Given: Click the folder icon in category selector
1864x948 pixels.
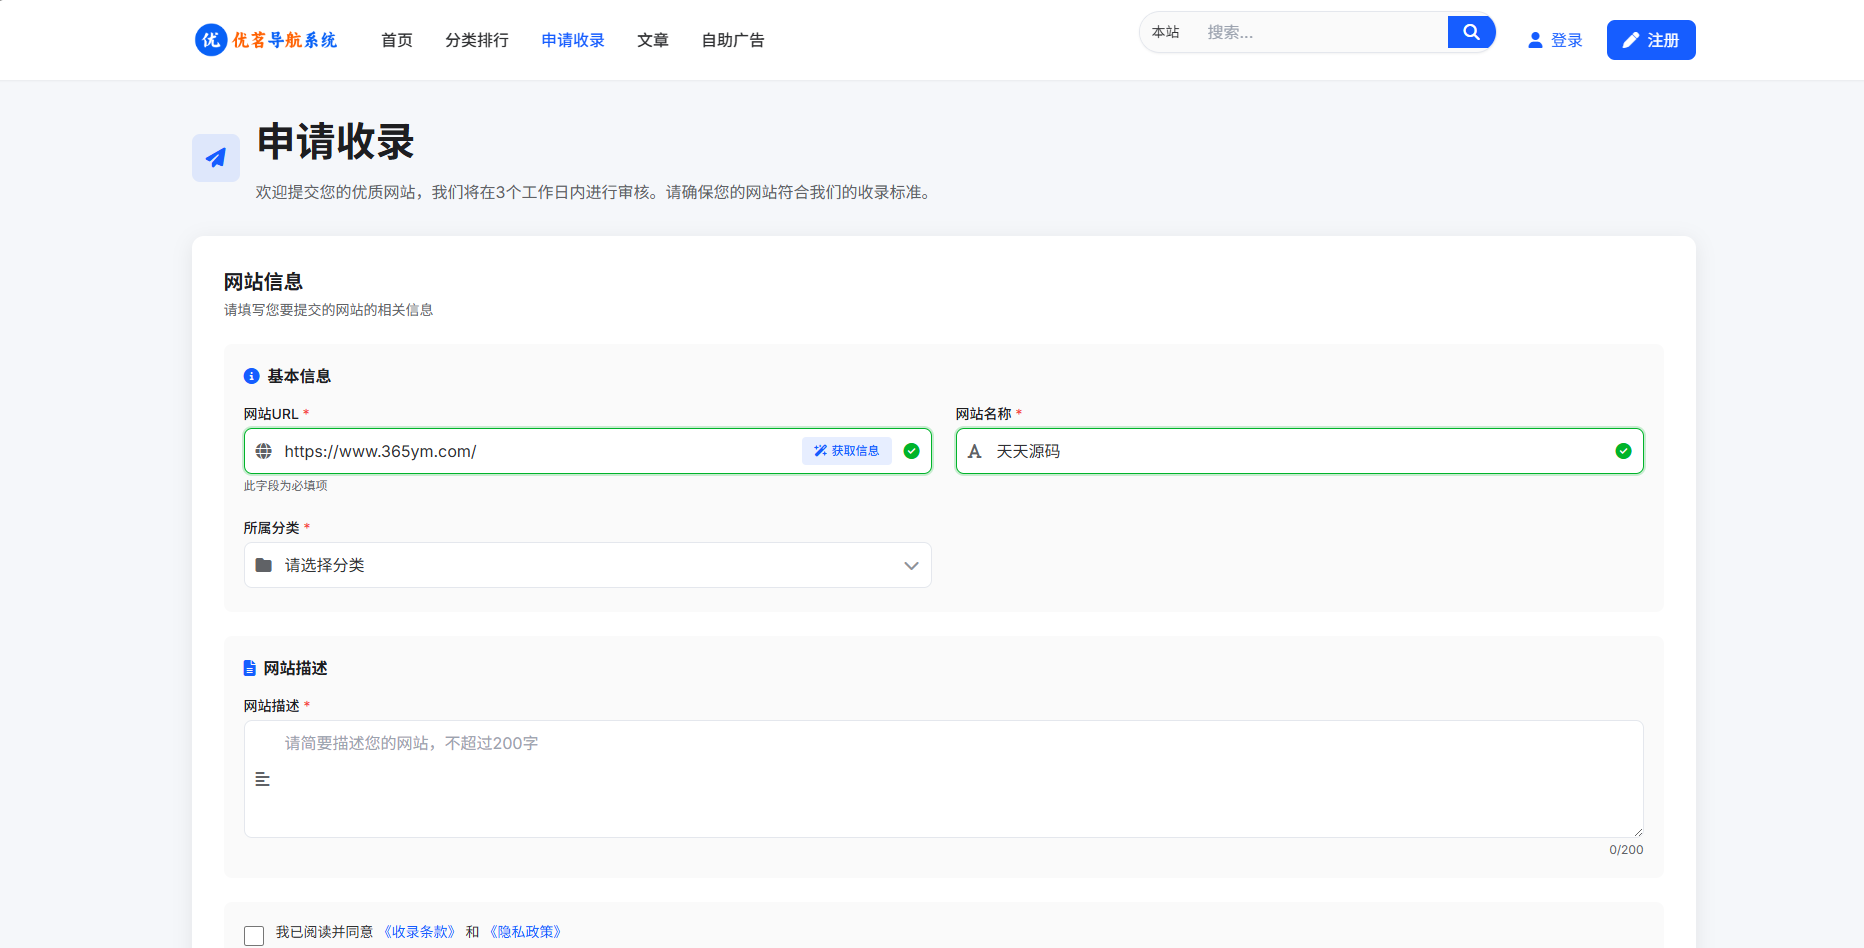Looking at the screenshot, I should [x=264, y=565].
